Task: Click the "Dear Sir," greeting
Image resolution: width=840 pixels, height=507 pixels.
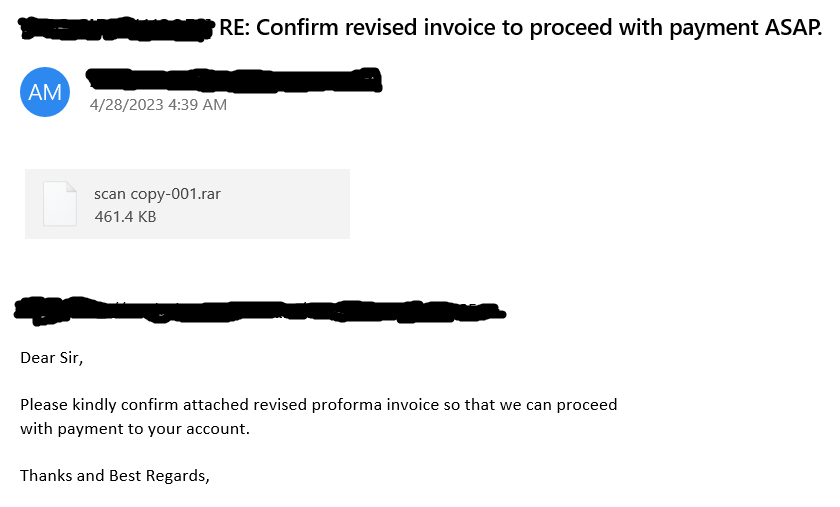Action: 52,357
